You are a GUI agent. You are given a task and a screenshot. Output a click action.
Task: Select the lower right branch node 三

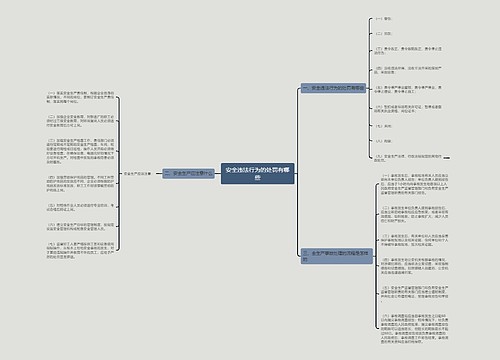(x=337, y=256)
